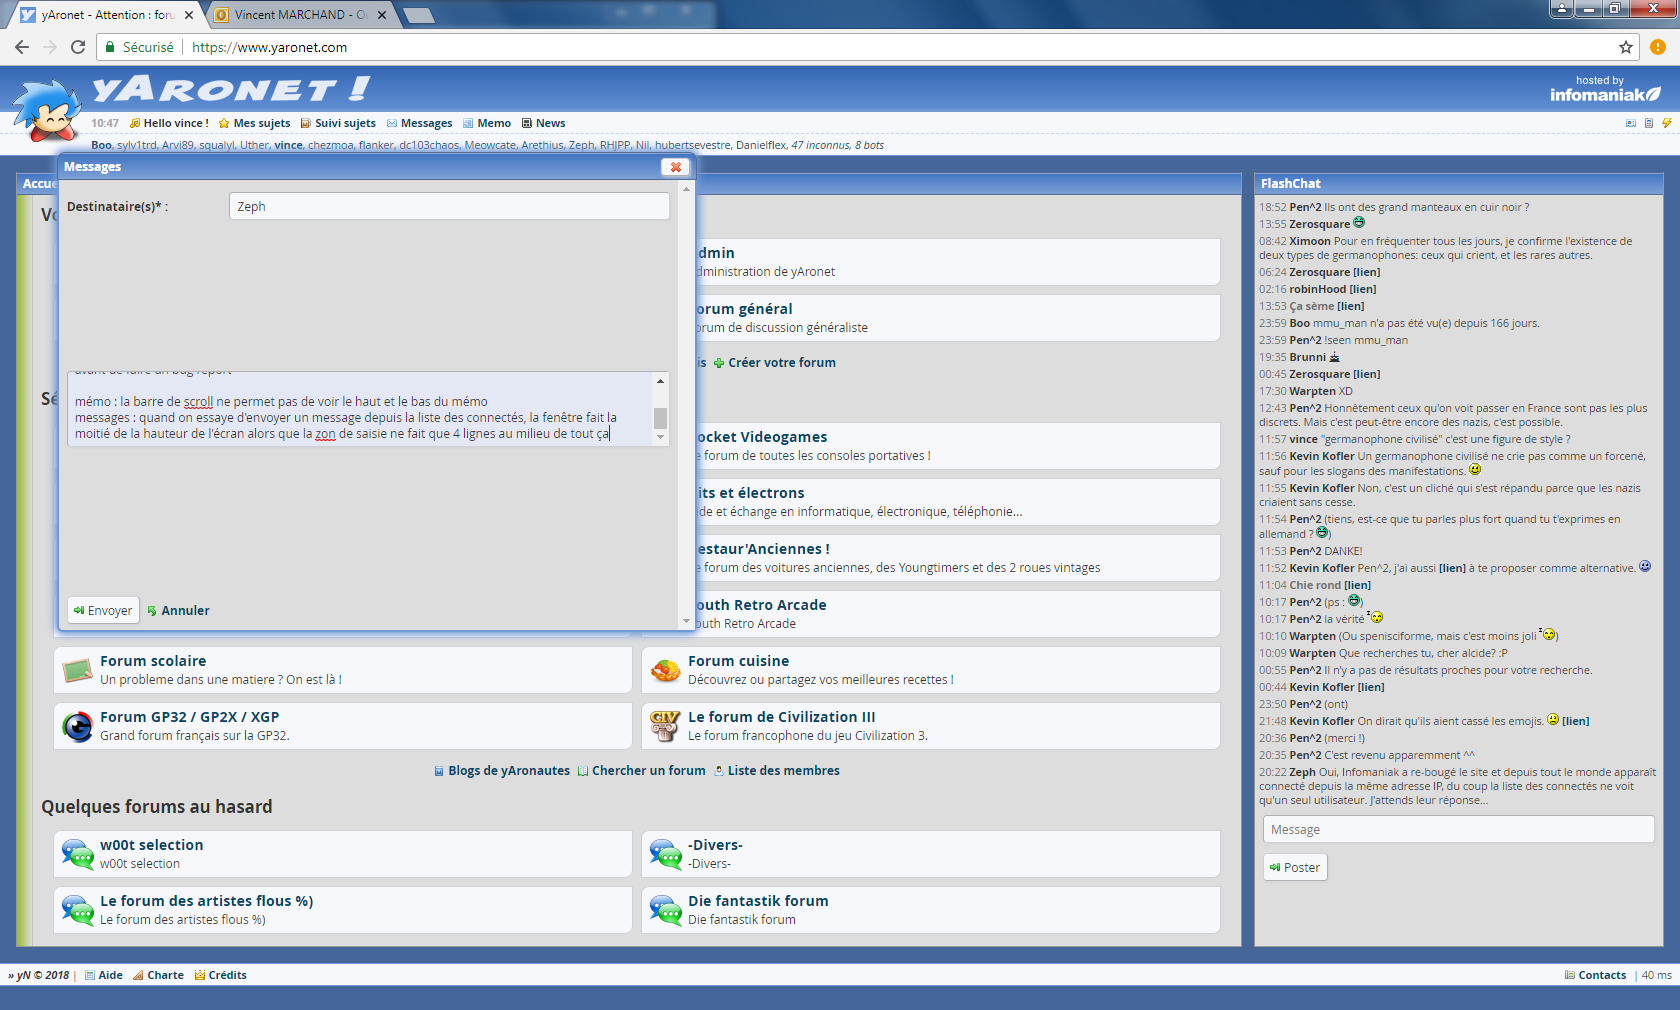The image size is (1680, 1010).
Task: Click the Forum scolaire chalkboard icon
Action: tap(77, 670)
